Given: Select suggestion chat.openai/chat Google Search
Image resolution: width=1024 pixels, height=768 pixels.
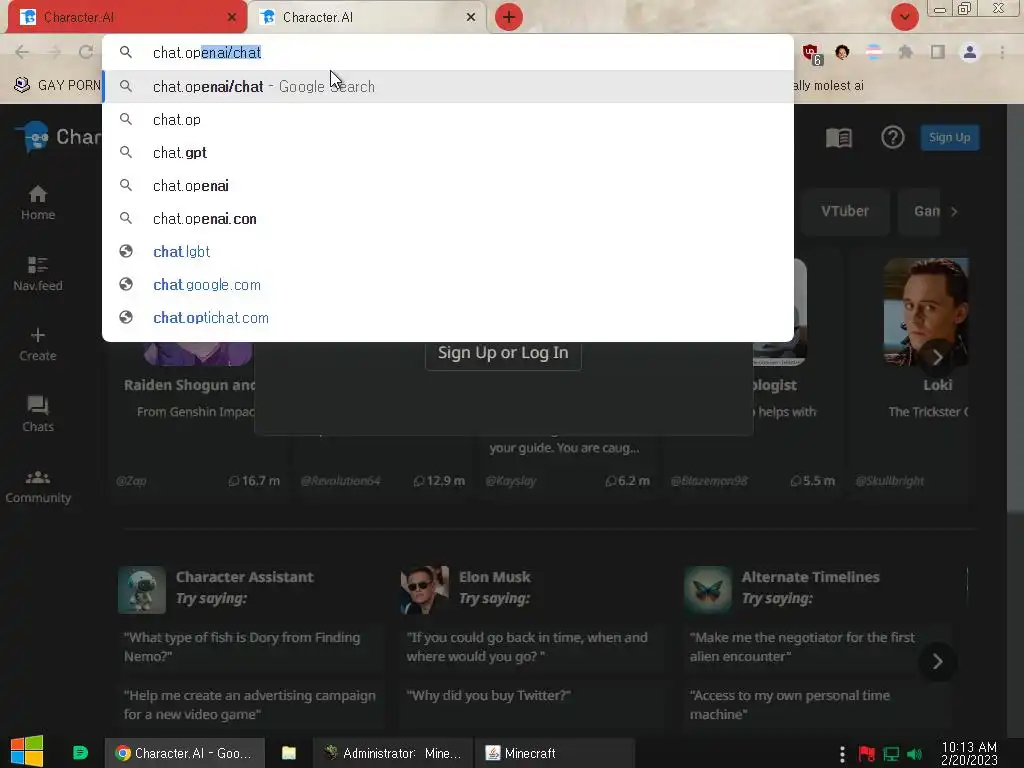Looking at the screenshot, I should 448,86.
